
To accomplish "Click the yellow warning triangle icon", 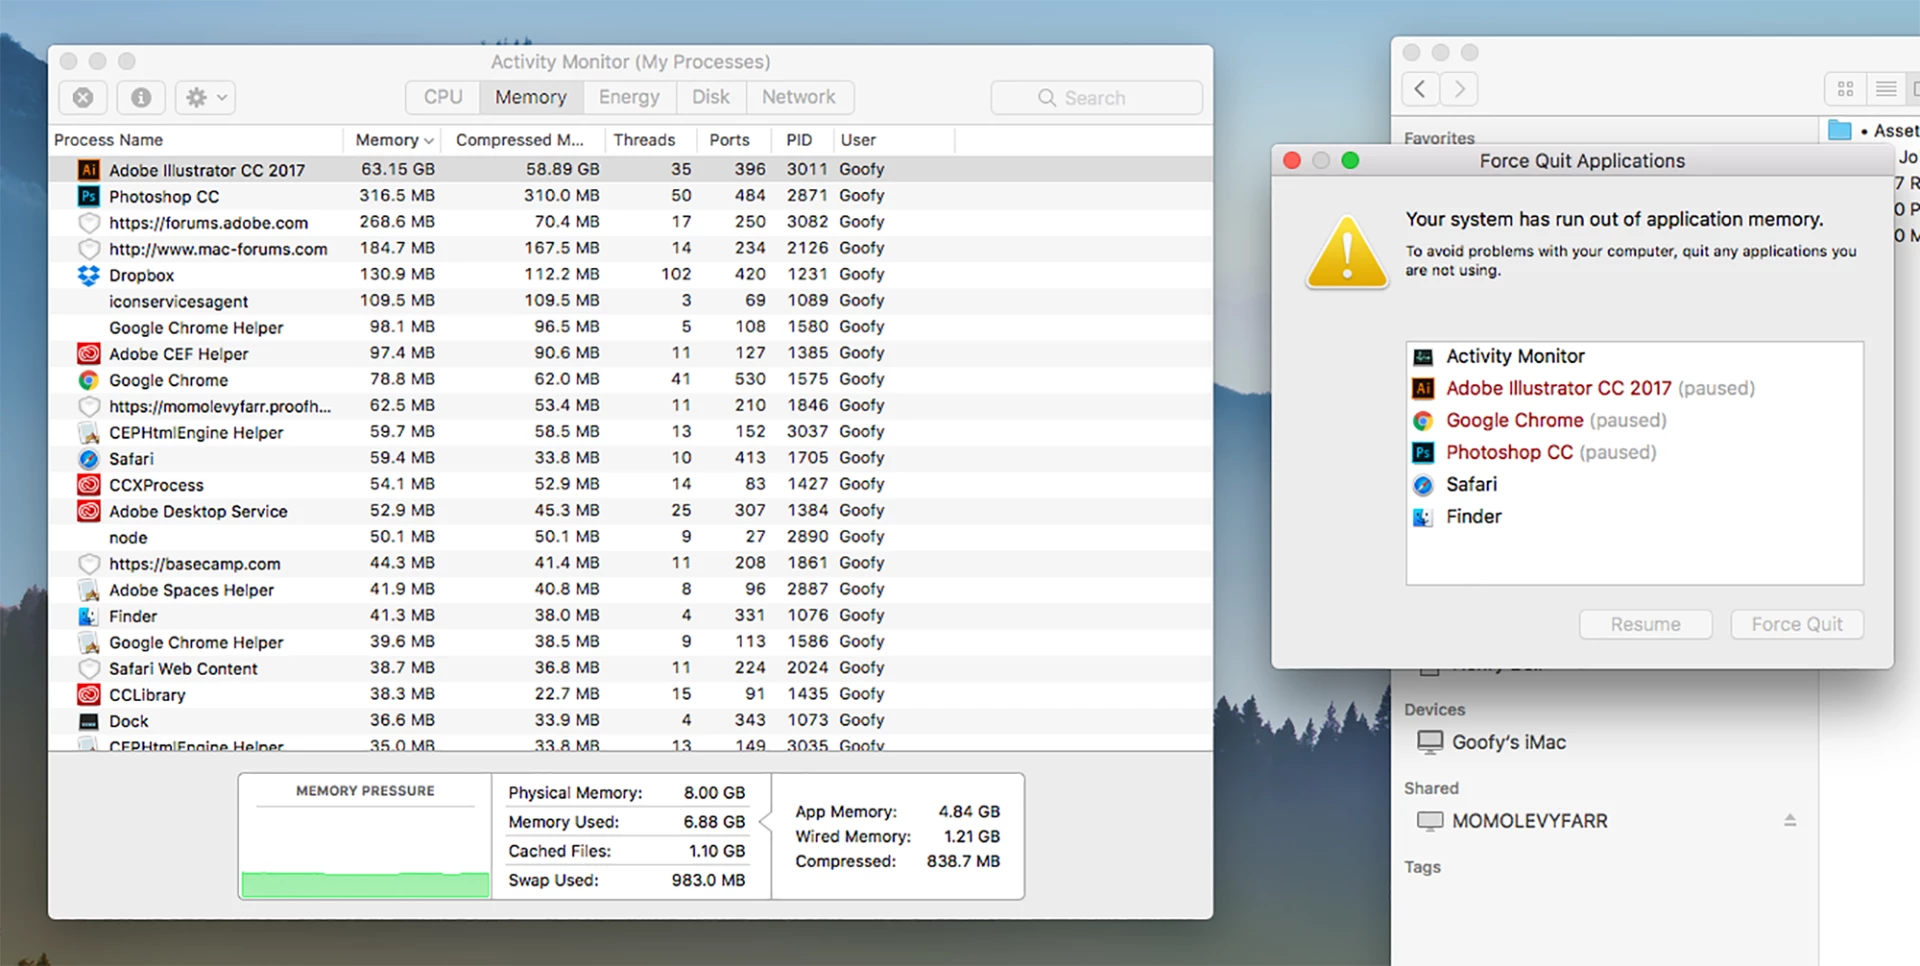I will pos(1347,252).
